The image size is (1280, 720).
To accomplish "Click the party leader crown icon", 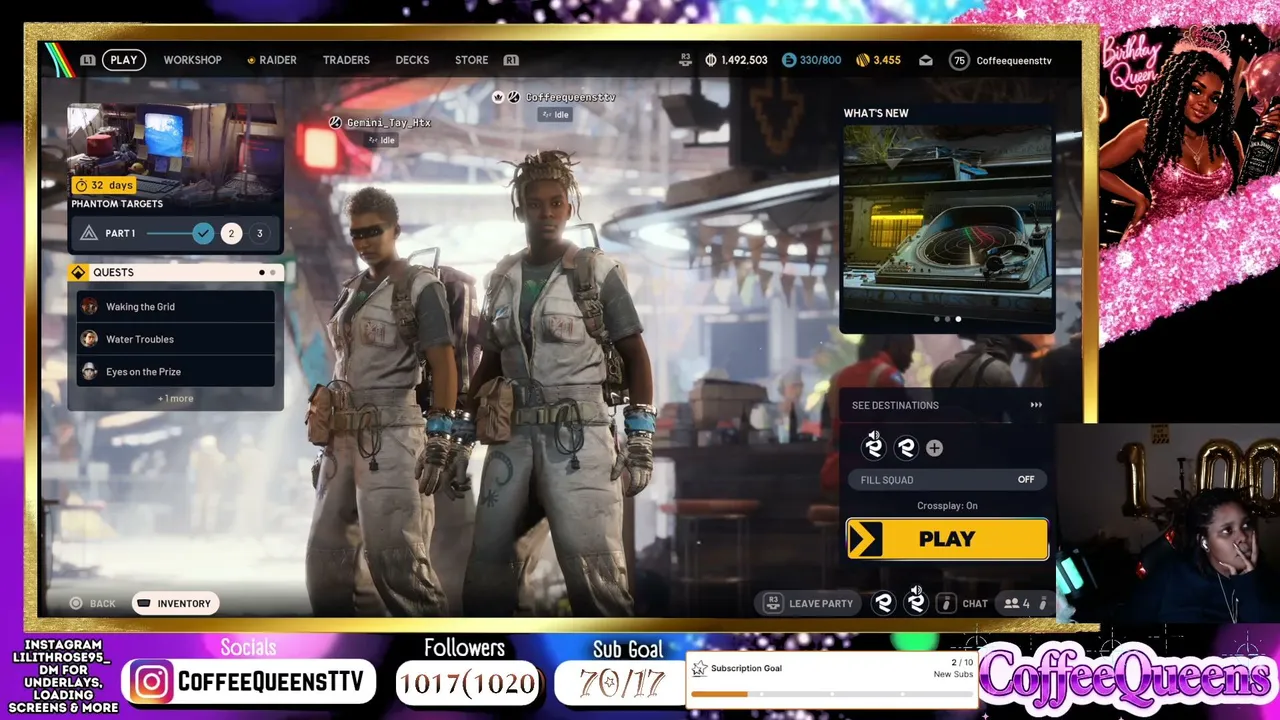I will point(498,97).
